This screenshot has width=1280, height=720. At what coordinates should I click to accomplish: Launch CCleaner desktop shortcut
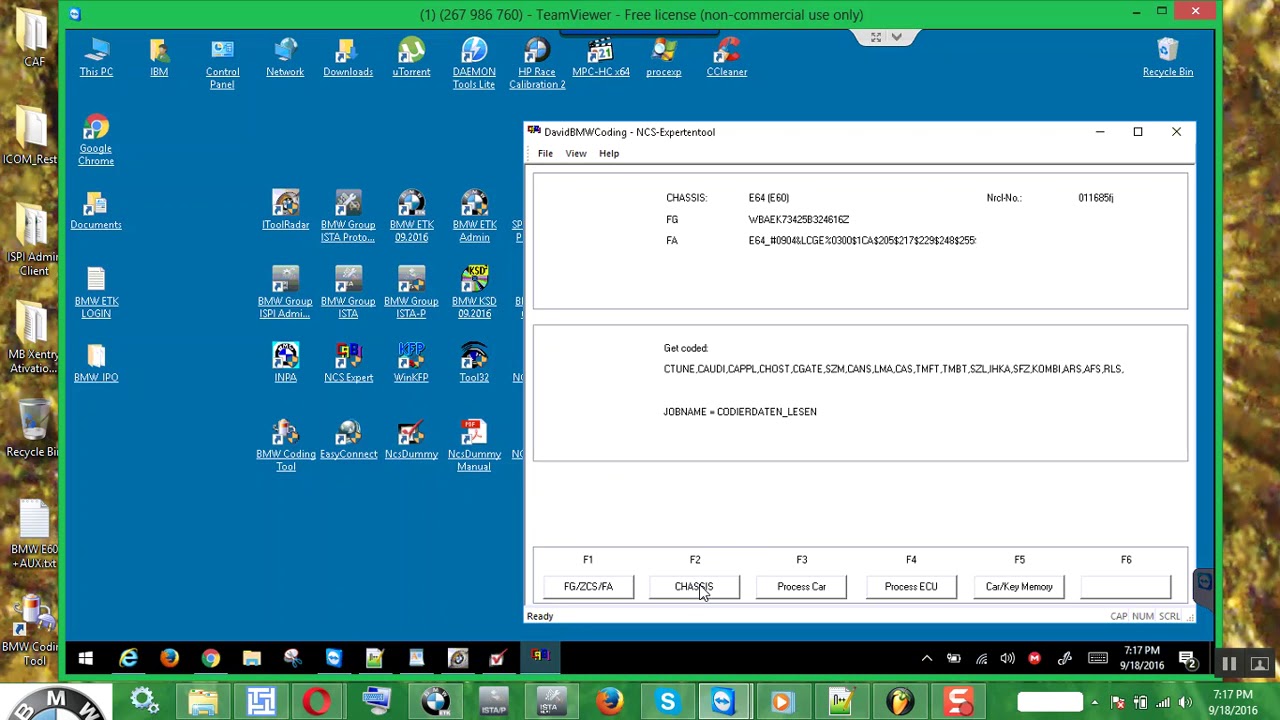tap(727, 58)
